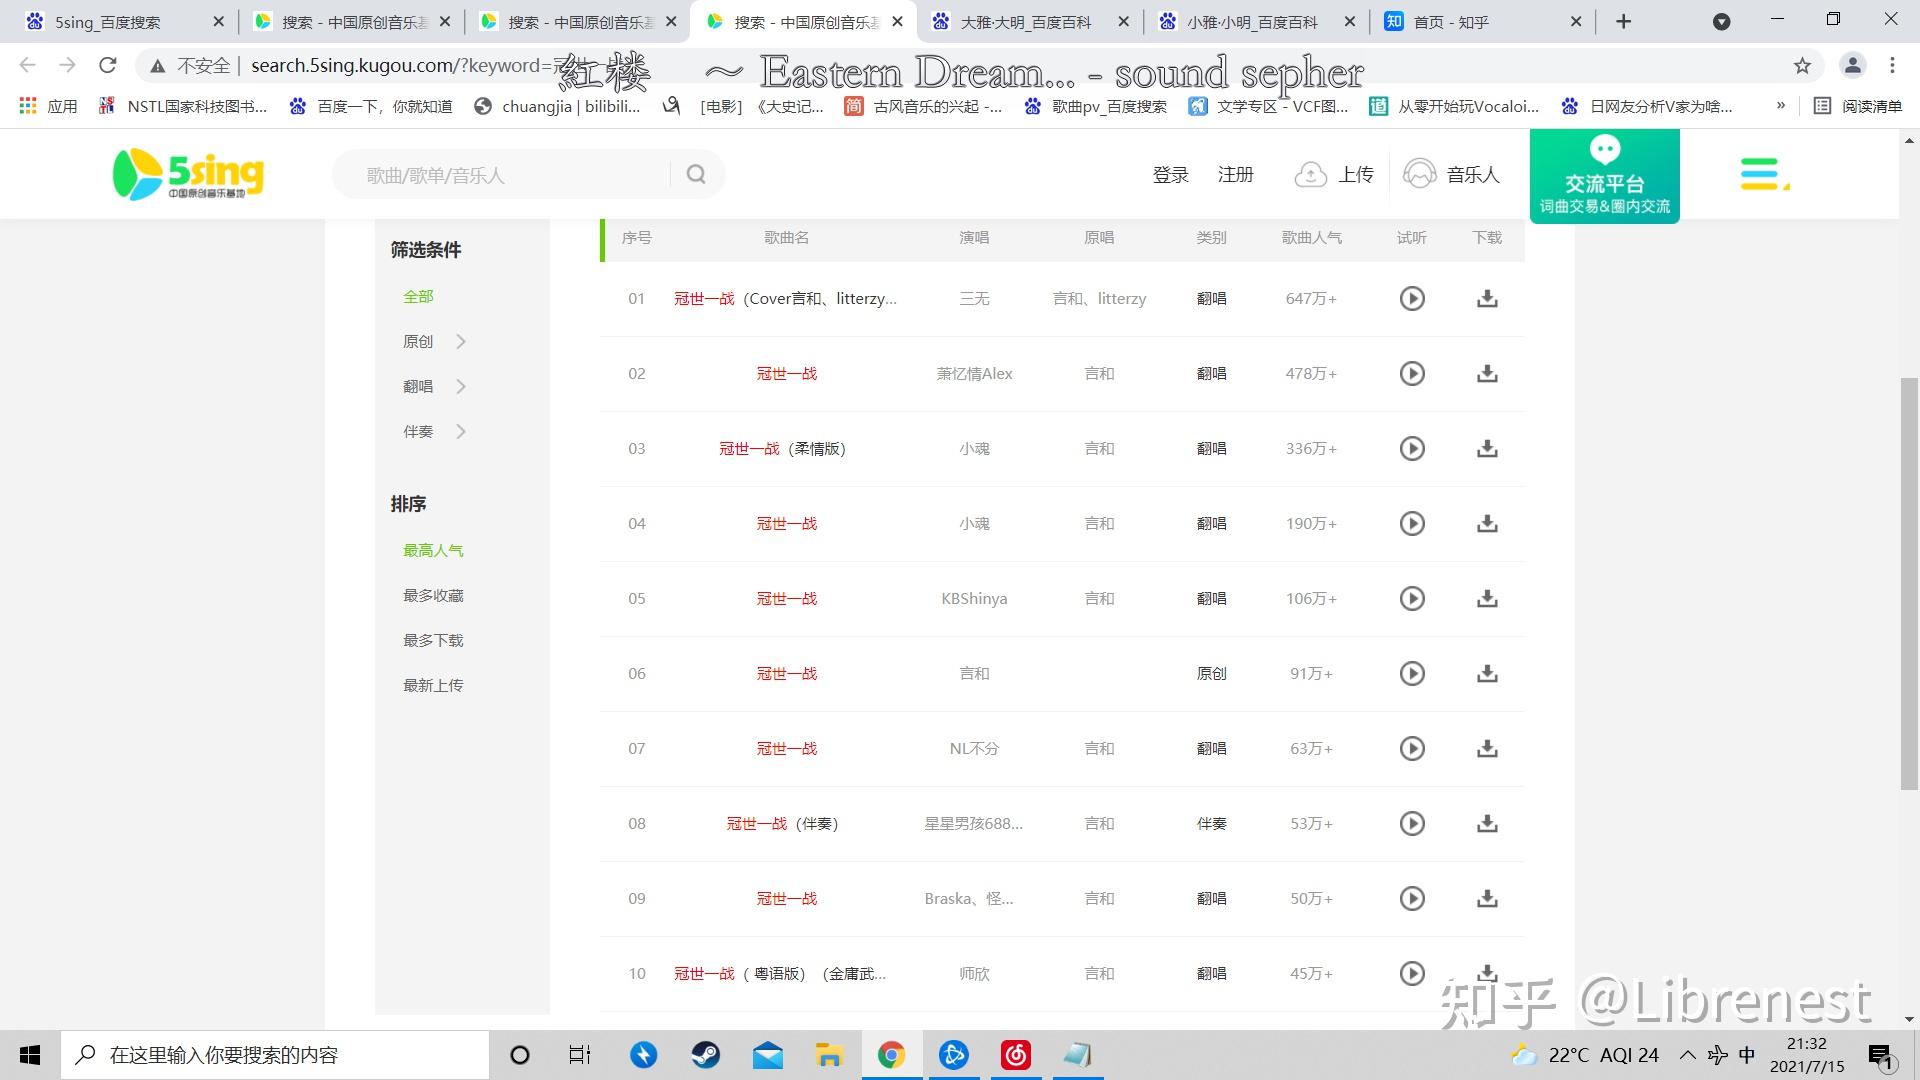Expand the 伴奏 filter chevron

[x=461, y=432]
